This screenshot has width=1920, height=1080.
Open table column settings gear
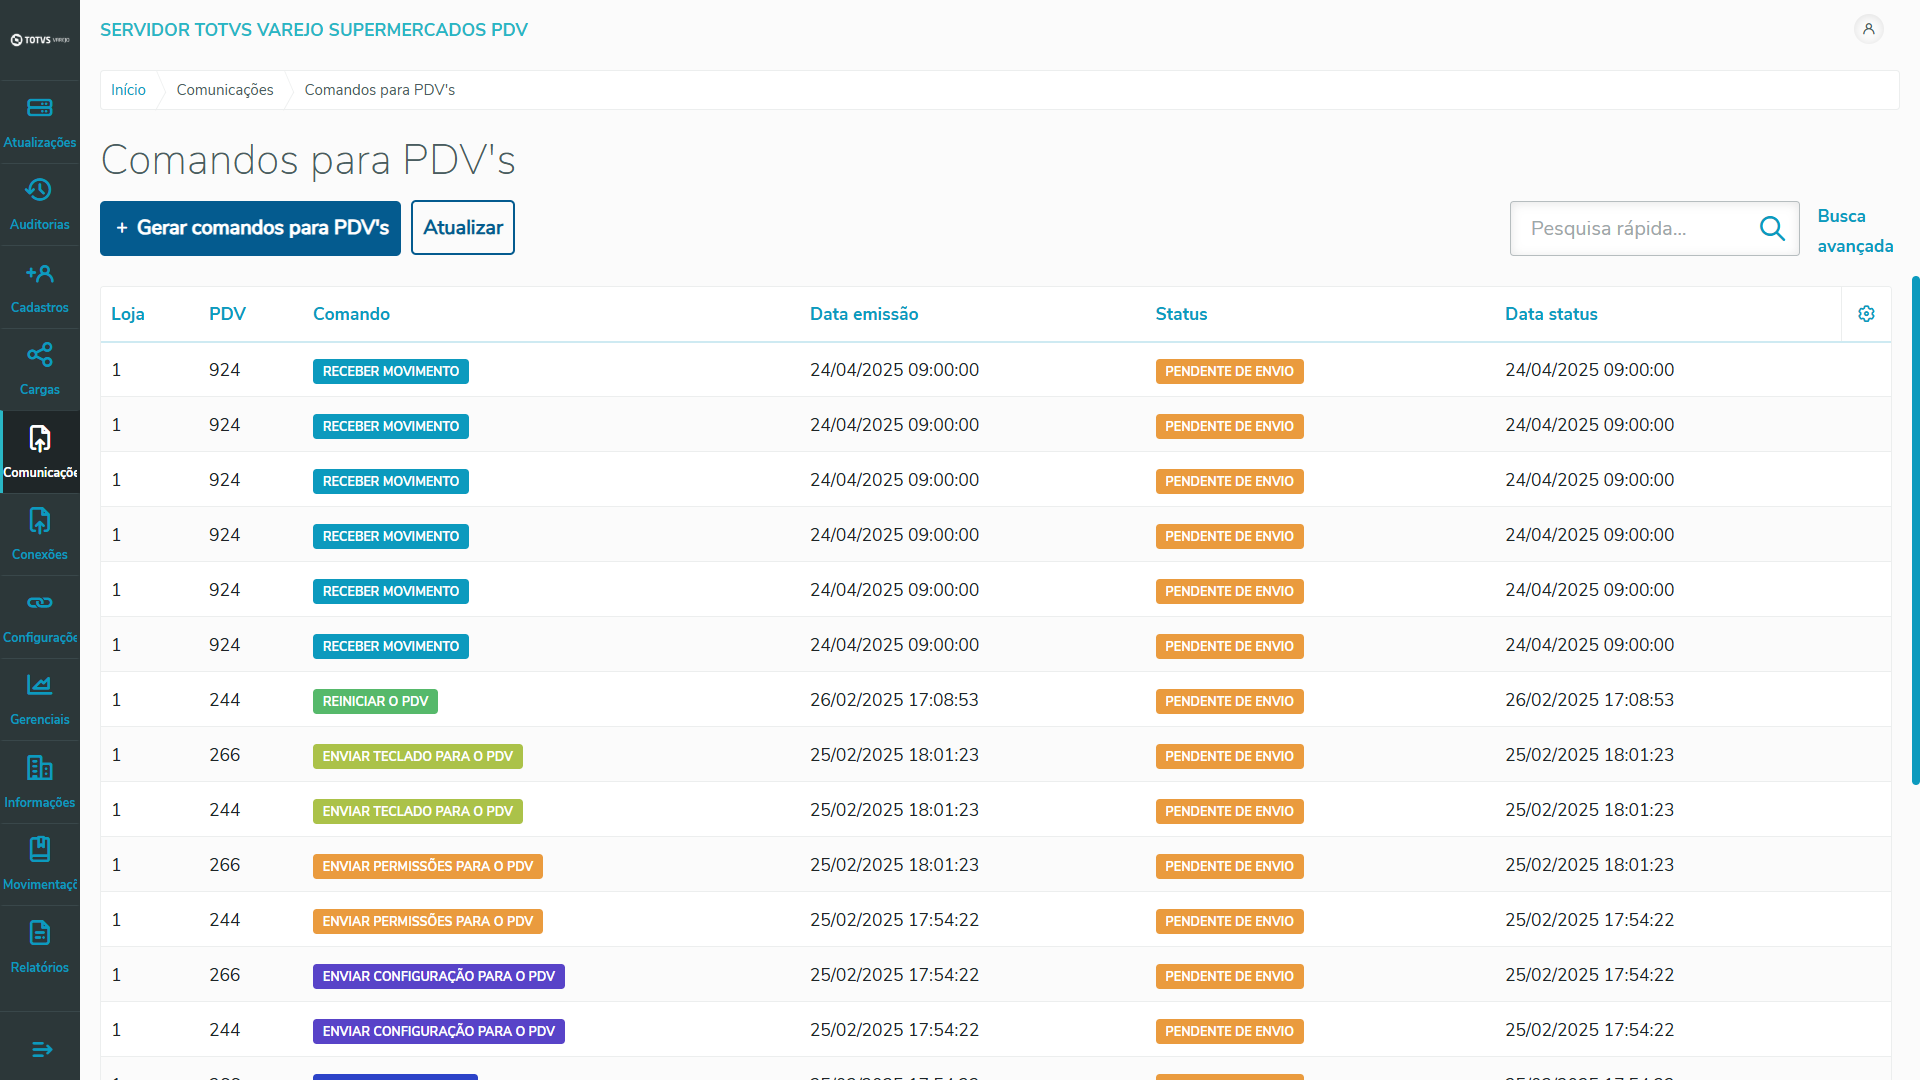pos(1866,314)
